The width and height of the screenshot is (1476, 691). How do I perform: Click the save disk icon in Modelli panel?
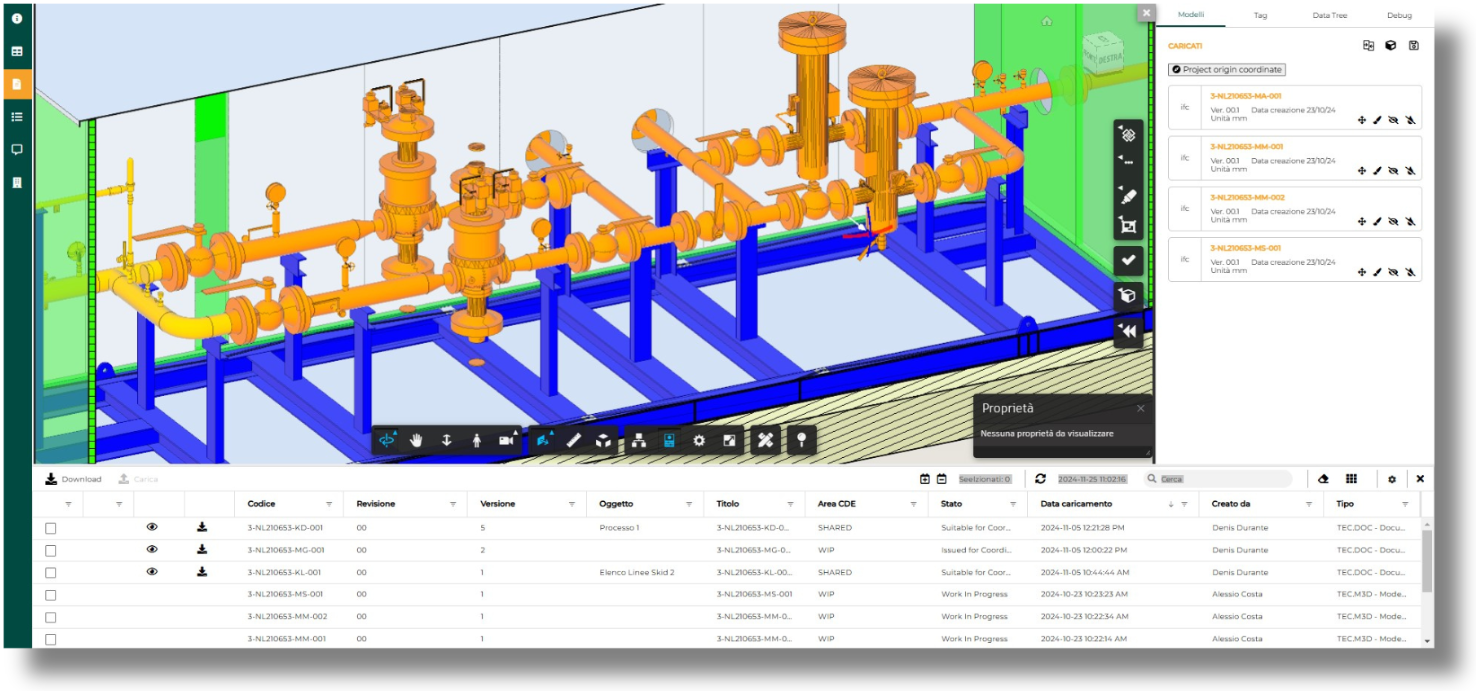(1413, 46)
